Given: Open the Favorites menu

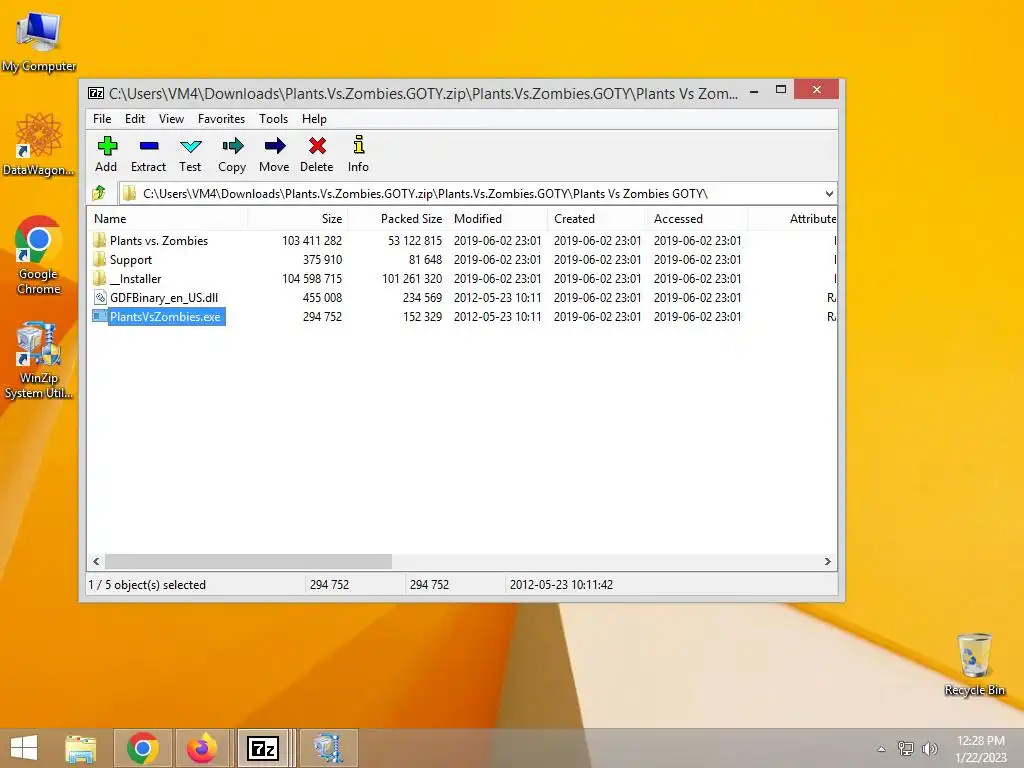Looking at the screenshot, I should point(221,119).
